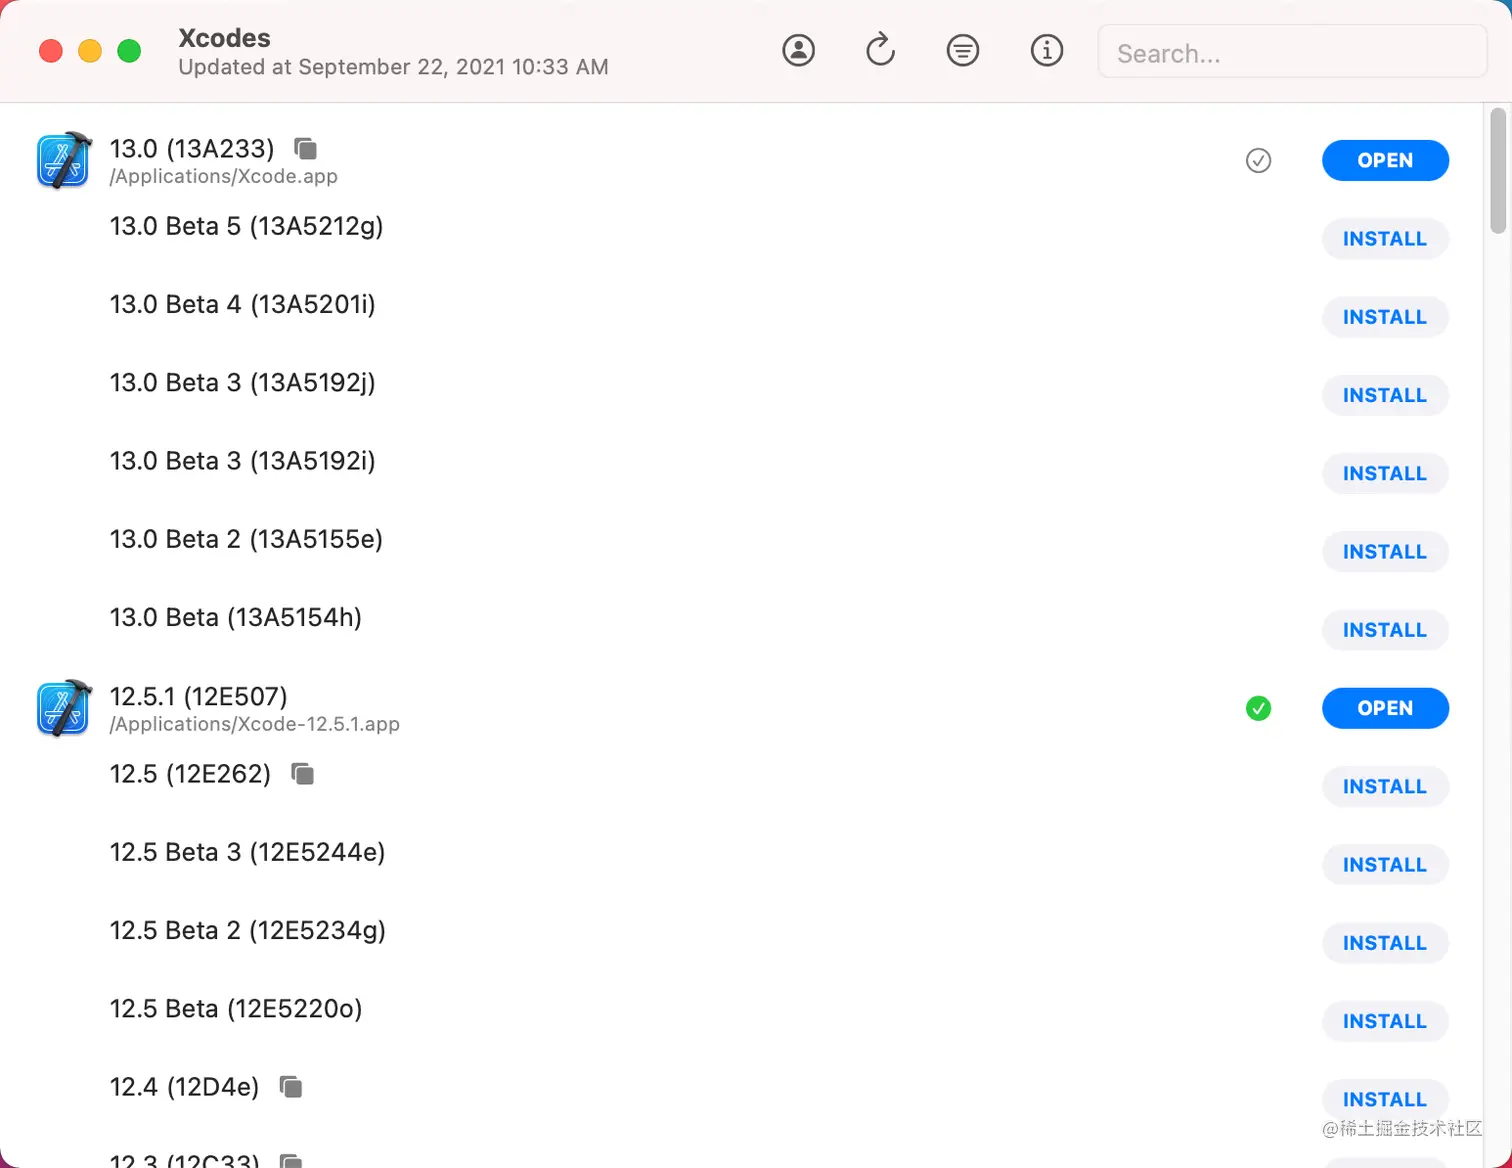
Task: Open the filter options icon
Action: click(x=963, y=50)
